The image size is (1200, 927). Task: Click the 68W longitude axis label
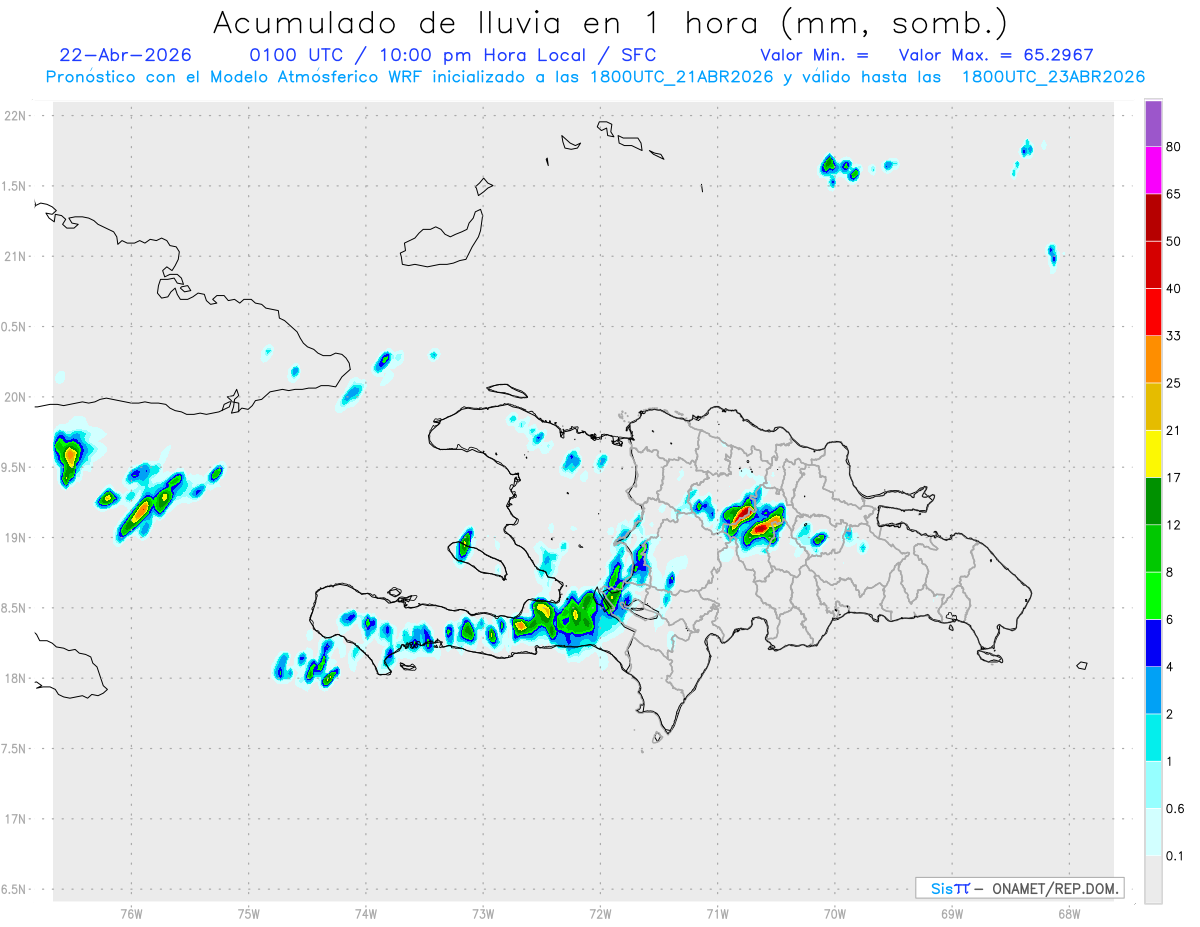click(1068, 914)
